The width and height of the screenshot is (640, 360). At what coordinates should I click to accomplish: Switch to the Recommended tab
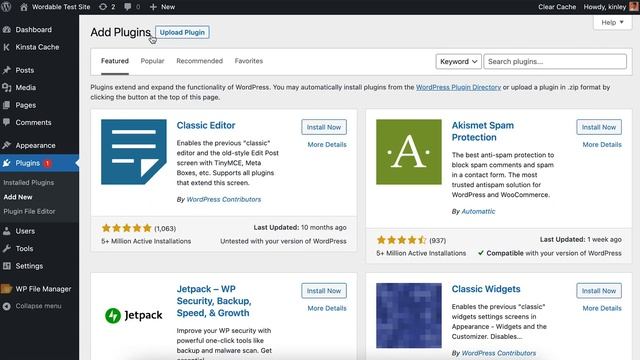tap(200, 61)
